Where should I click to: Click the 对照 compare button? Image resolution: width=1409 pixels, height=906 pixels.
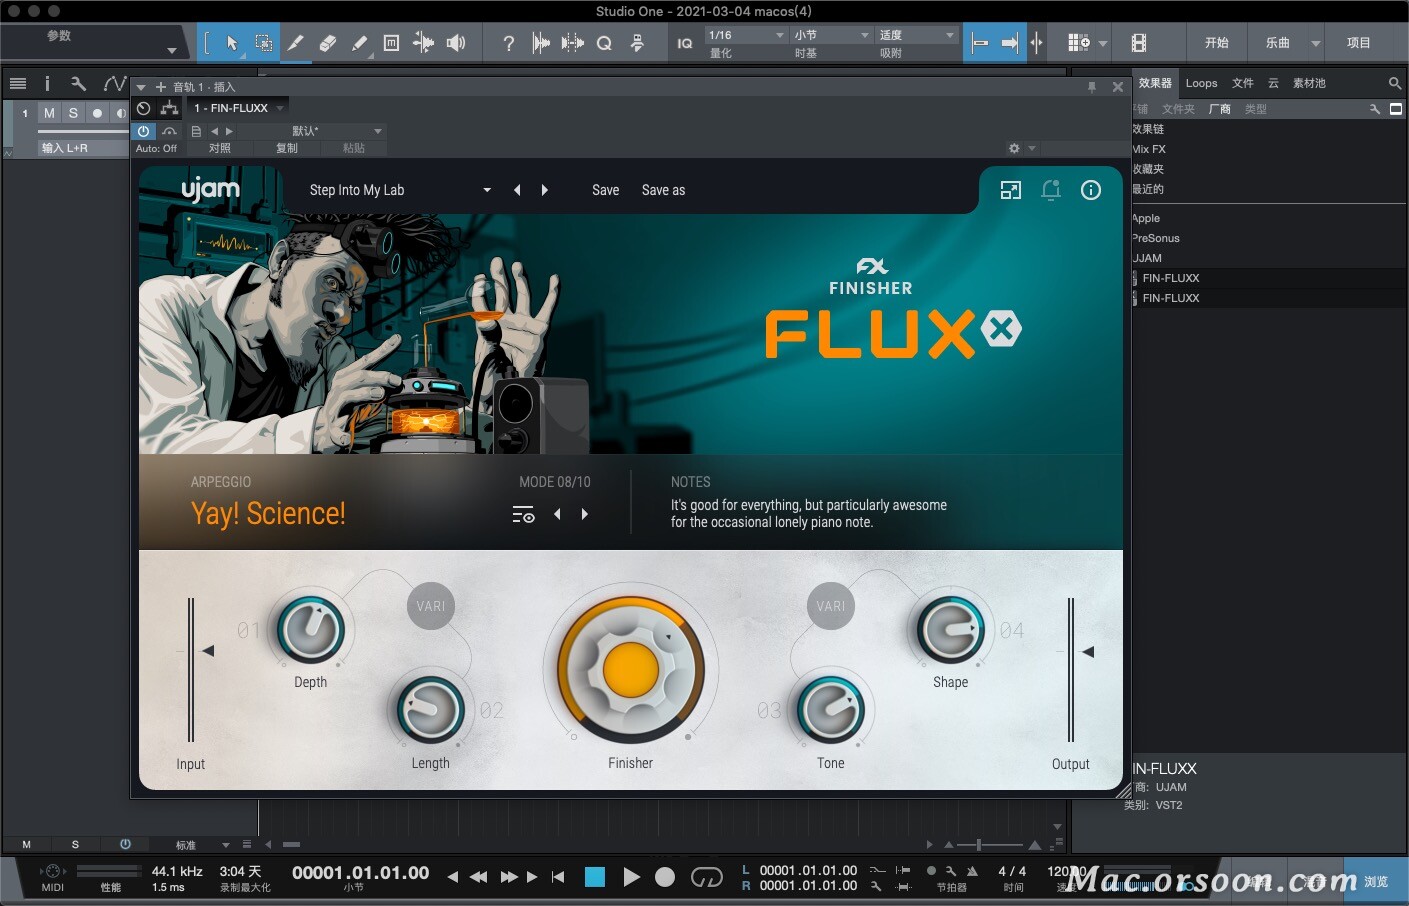tap(220, 148)
